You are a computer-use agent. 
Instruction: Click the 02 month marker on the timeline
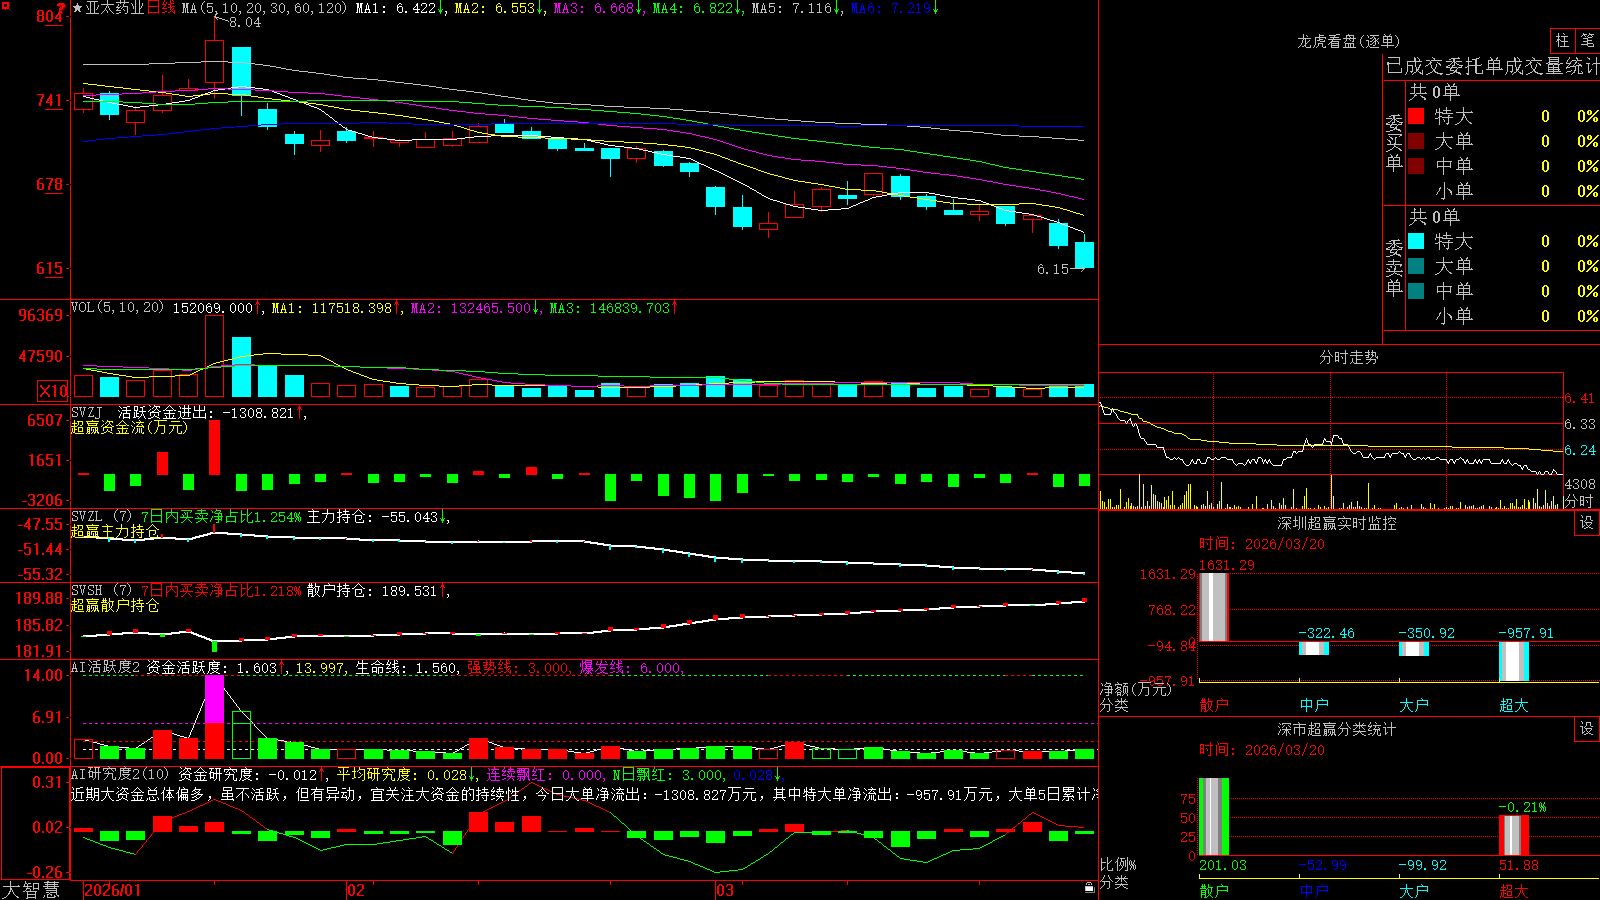point(355,890)
